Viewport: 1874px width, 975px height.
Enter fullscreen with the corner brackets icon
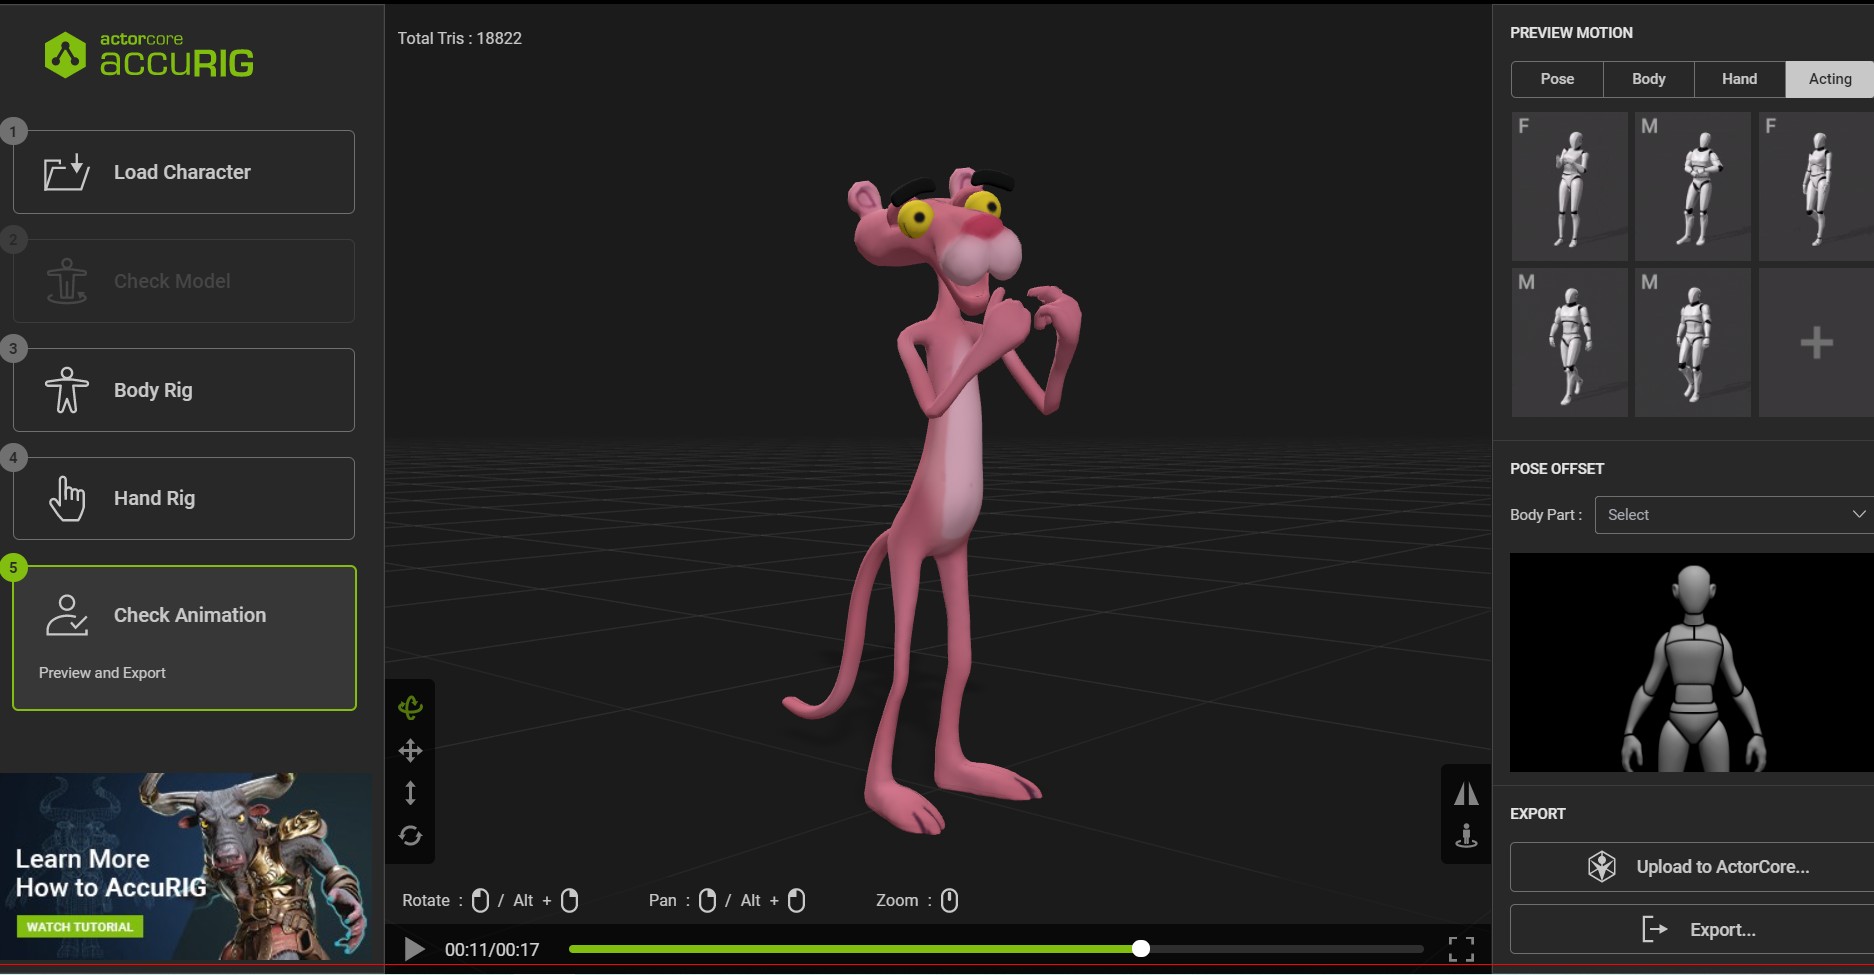point(1461,949)
